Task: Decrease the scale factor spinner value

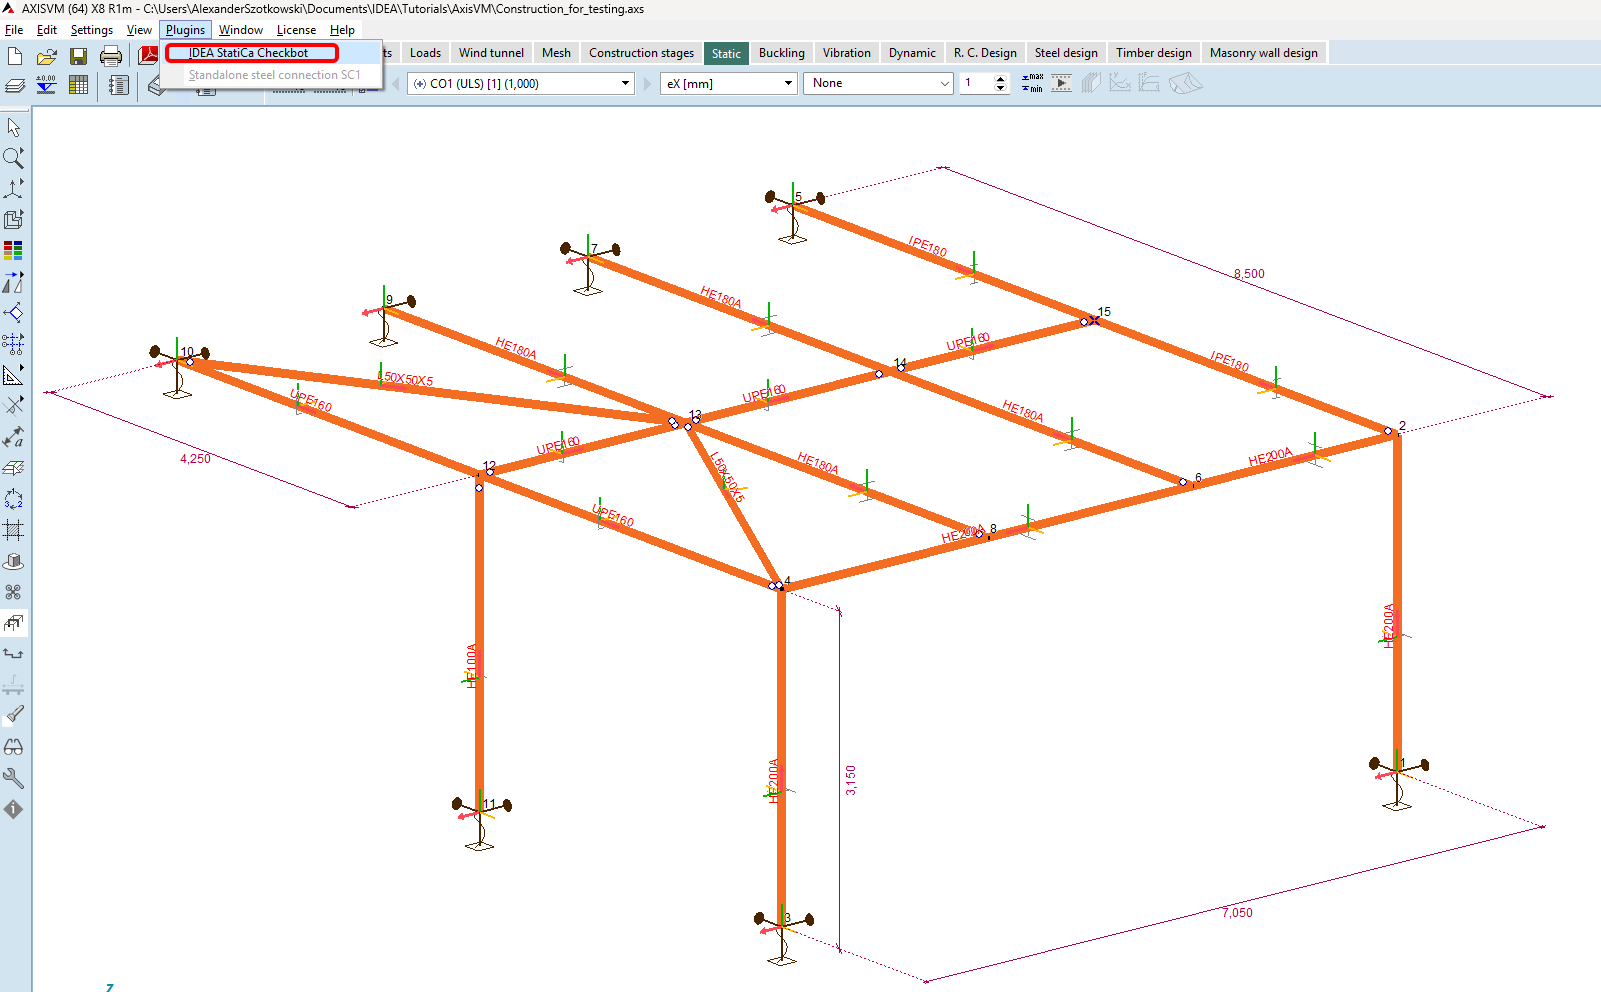Action: point(1001,89)
